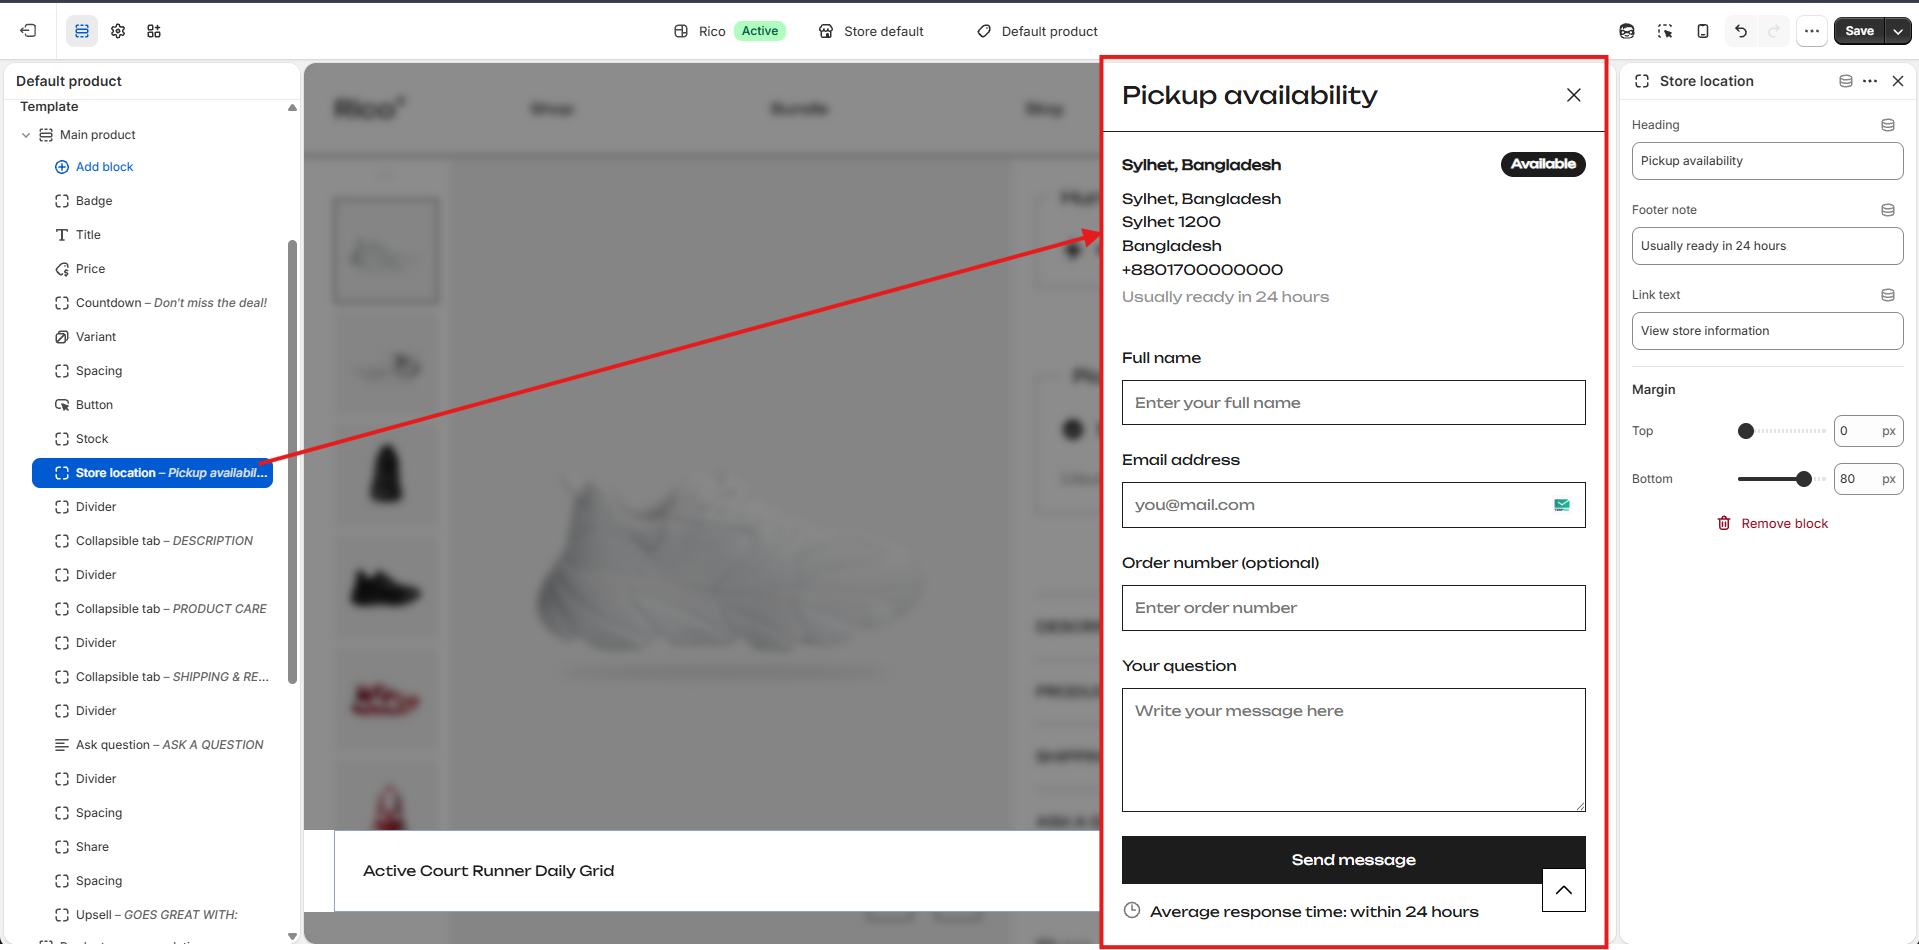Click dynamic source icon beside Footer note
Viewport: 1919px width, 950px height.
tap(1888, 210)
